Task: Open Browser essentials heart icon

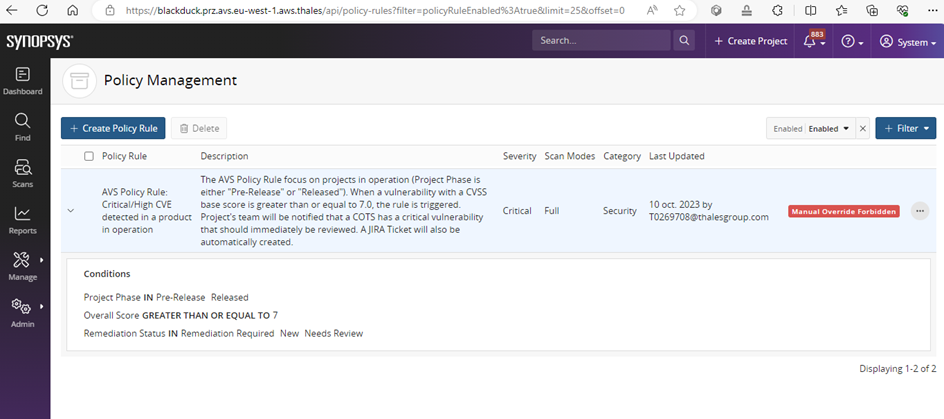Action: click(x=902, y=10)
